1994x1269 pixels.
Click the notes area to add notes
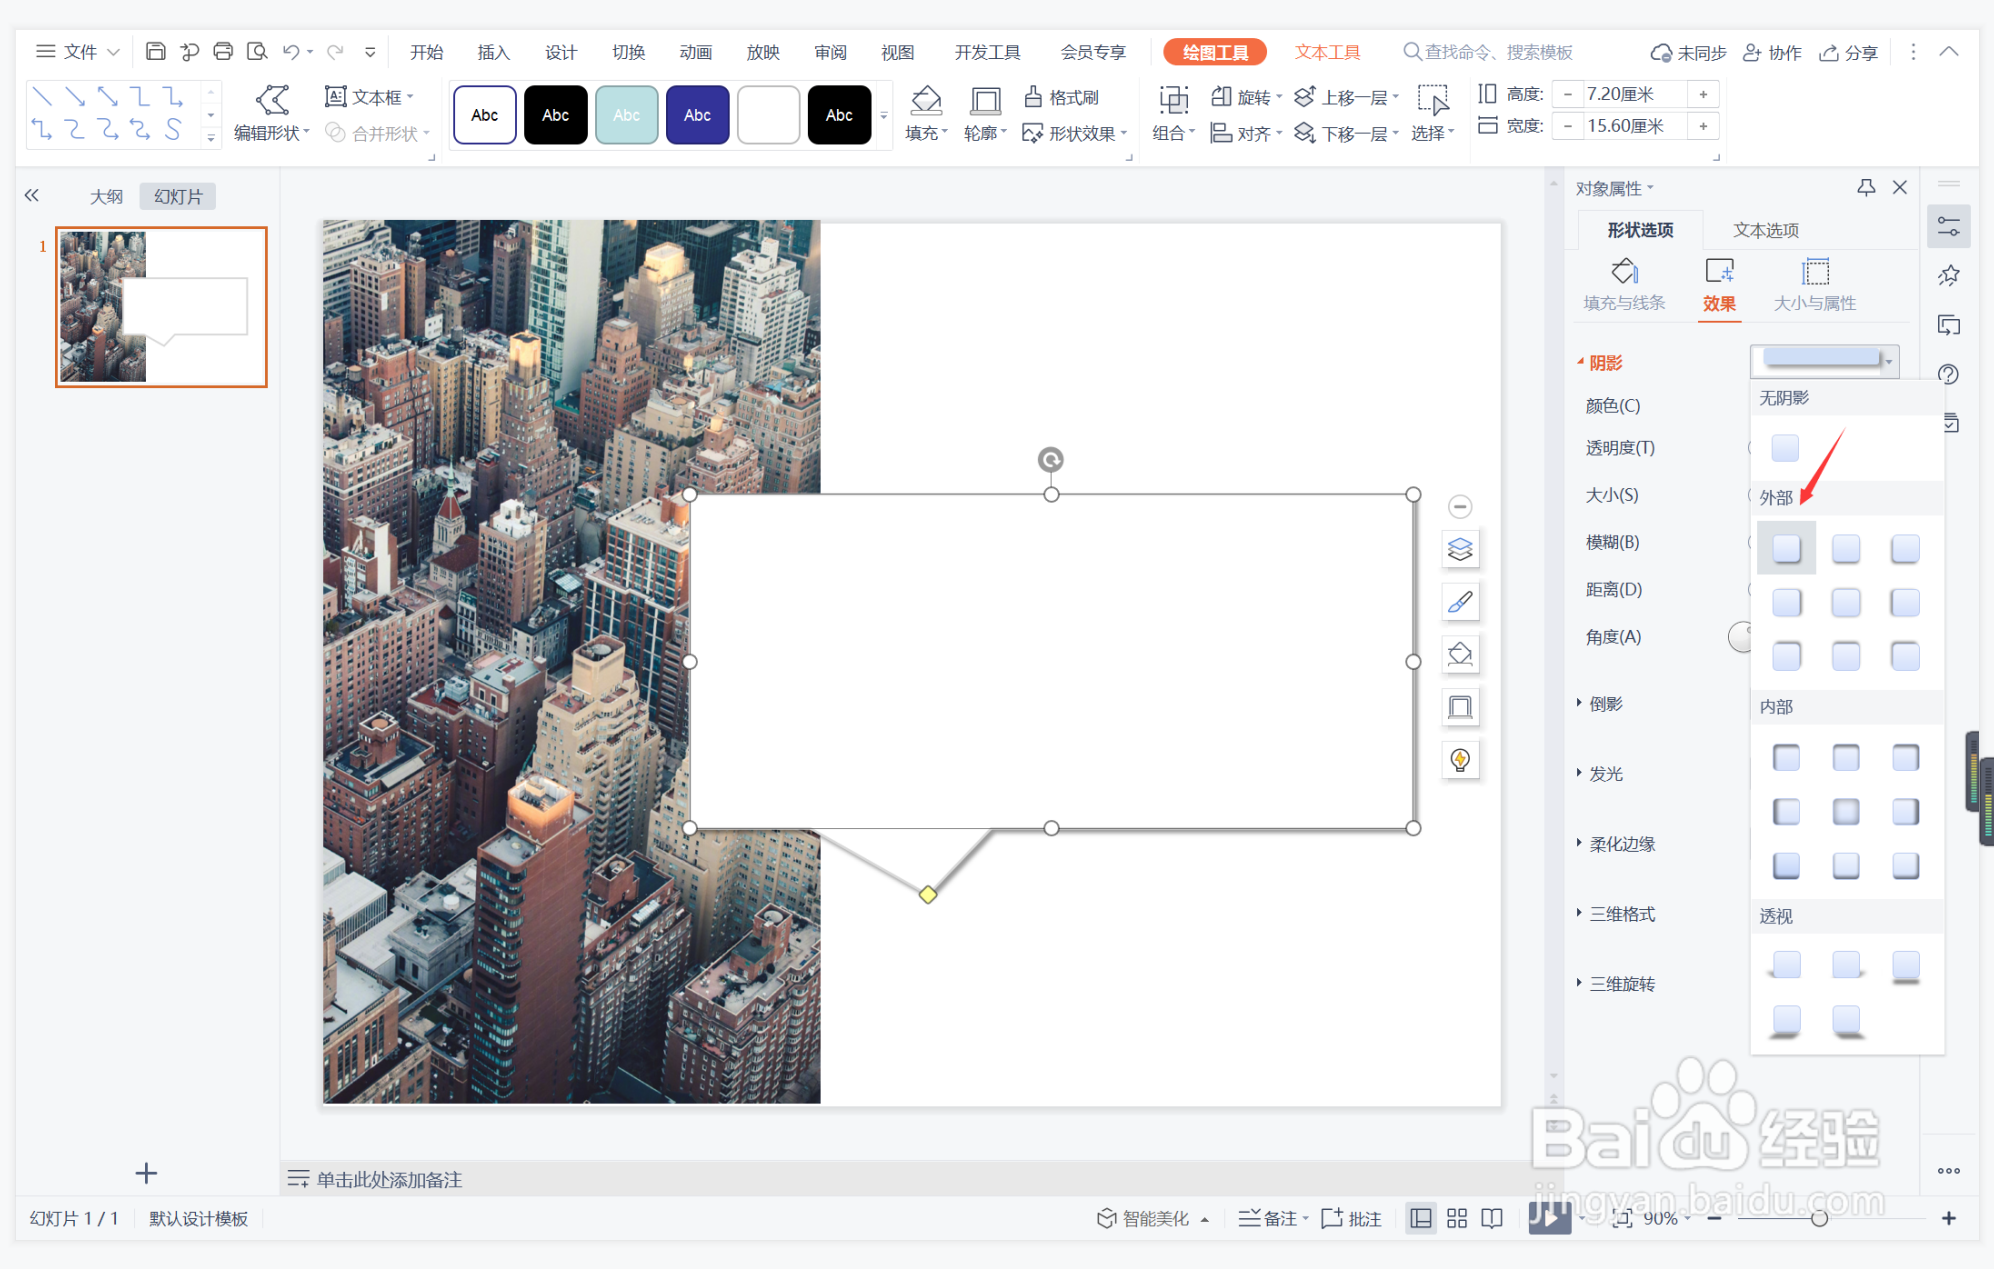(x=389, y=1179)
